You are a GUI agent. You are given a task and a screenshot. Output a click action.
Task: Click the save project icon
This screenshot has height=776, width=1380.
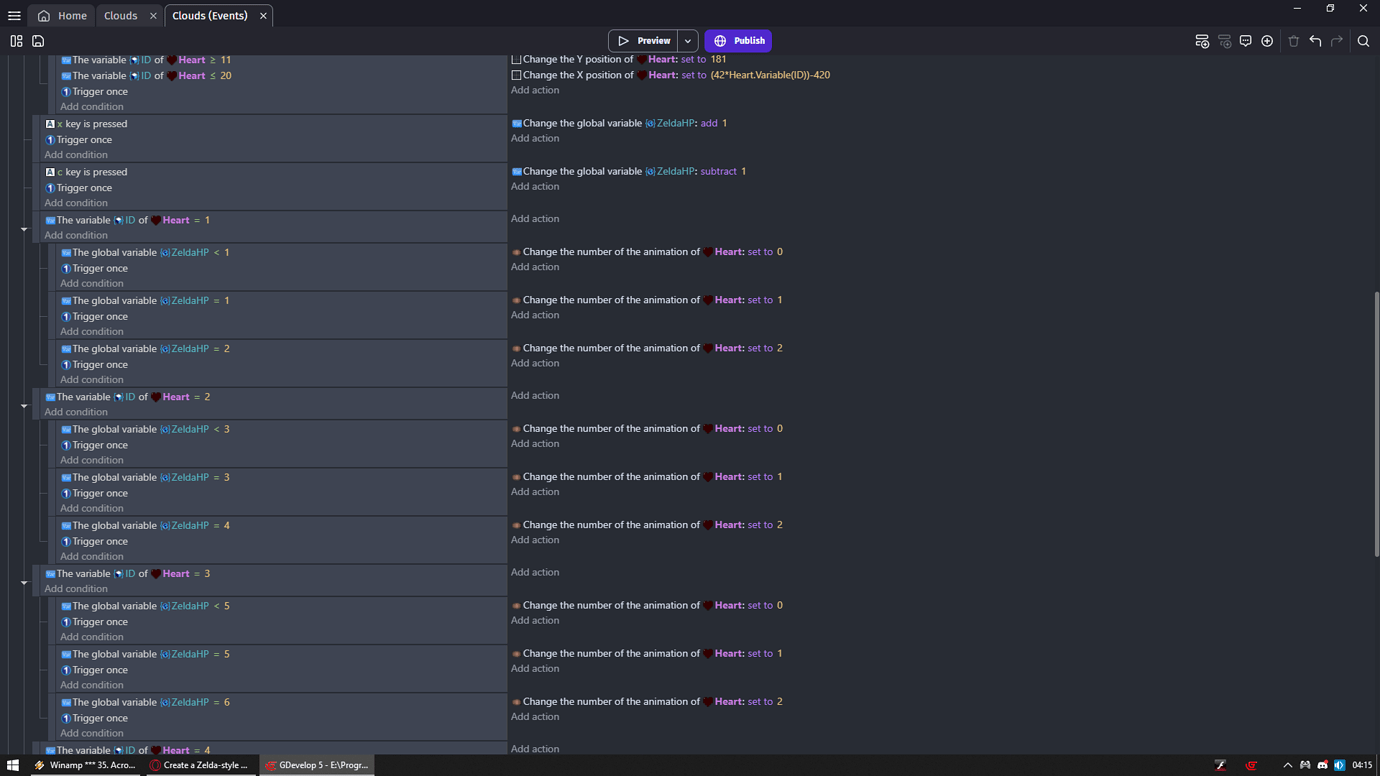(x=38, y=41)
